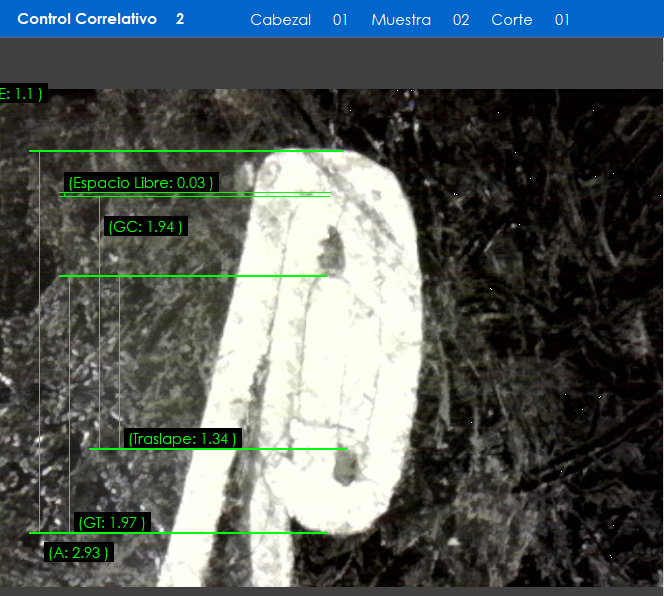Image resolution: width=664 pixels, height=596 pixels.
Task: Select the Cabezal header label
Action: 280,20
